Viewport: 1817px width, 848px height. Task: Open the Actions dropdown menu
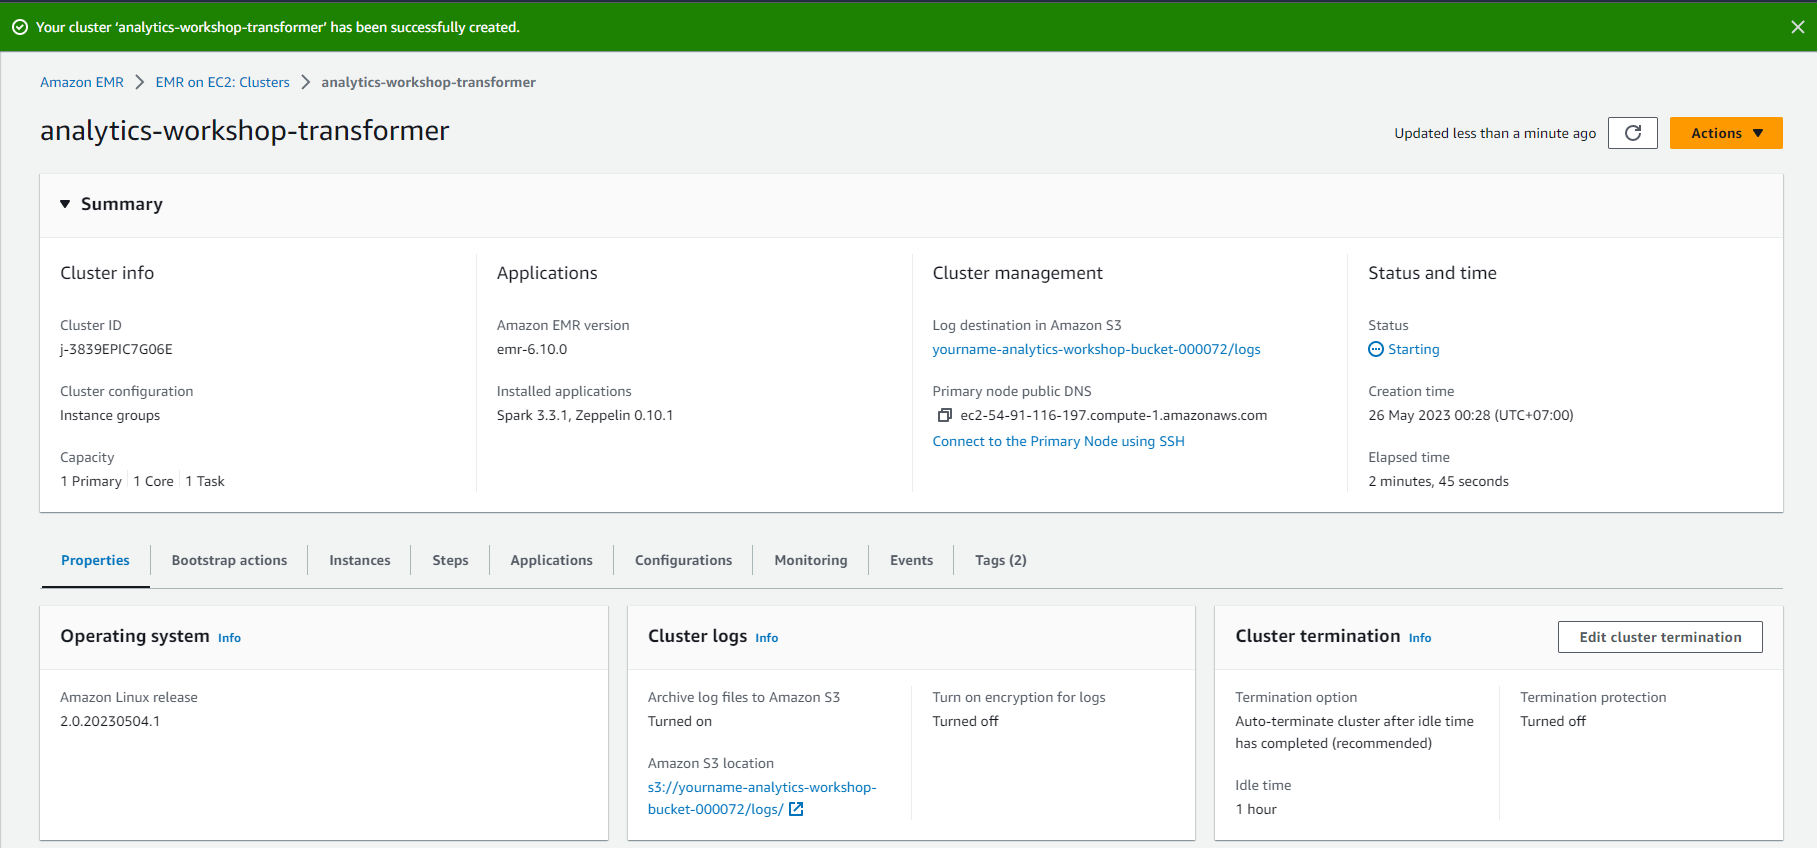(x=1726, y=133)
